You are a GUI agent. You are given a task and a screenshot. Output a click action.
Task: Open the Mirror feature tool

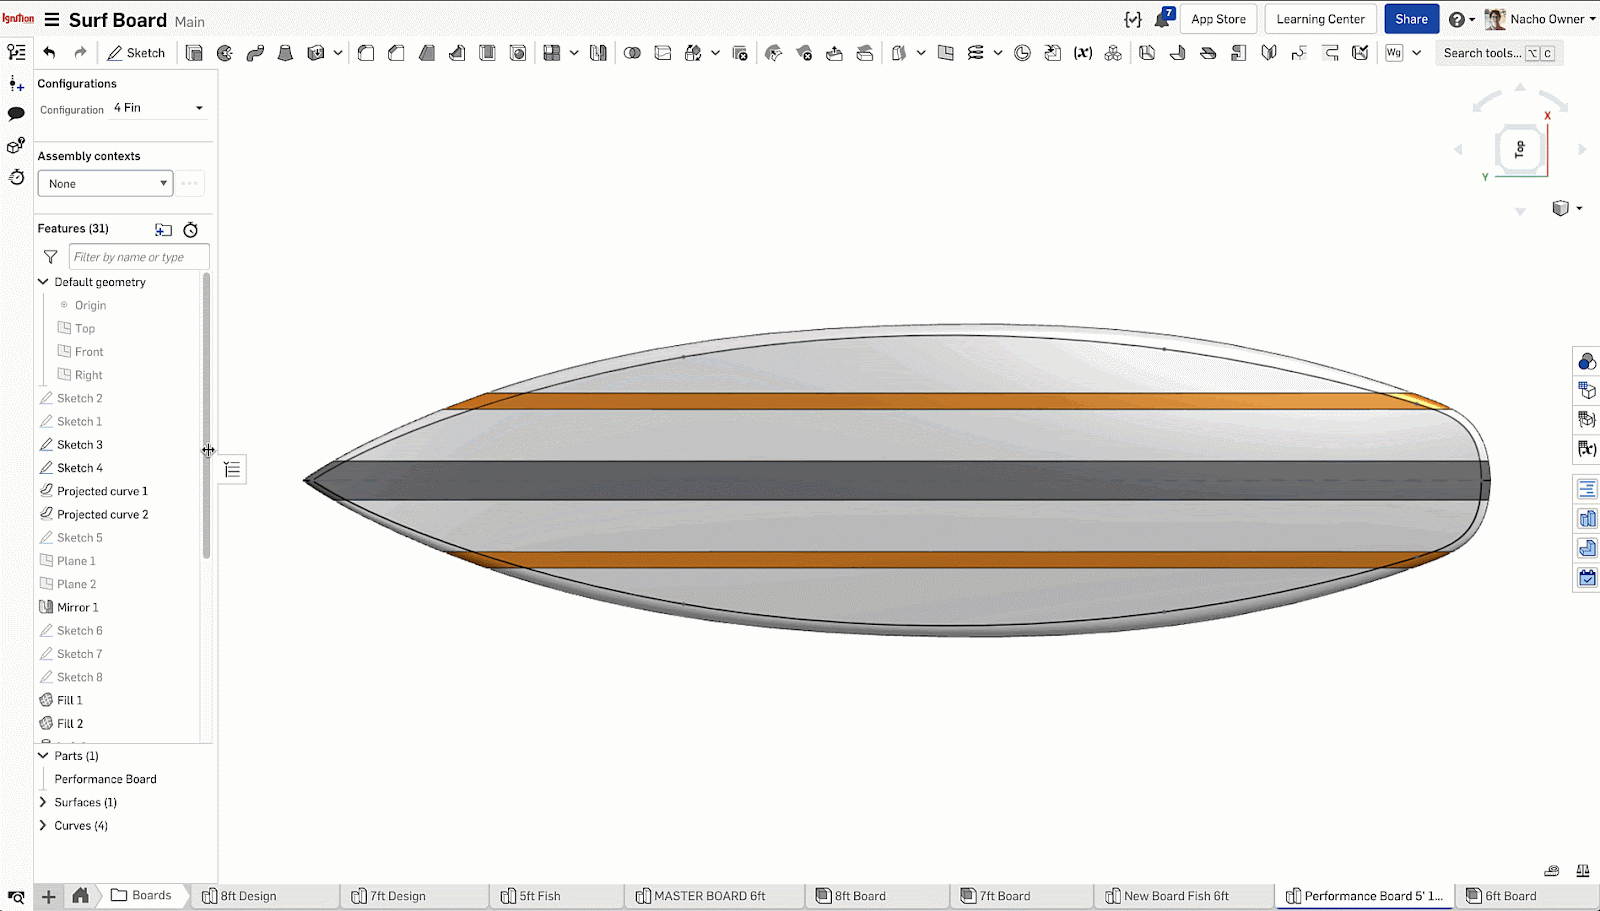coord(598,53)
